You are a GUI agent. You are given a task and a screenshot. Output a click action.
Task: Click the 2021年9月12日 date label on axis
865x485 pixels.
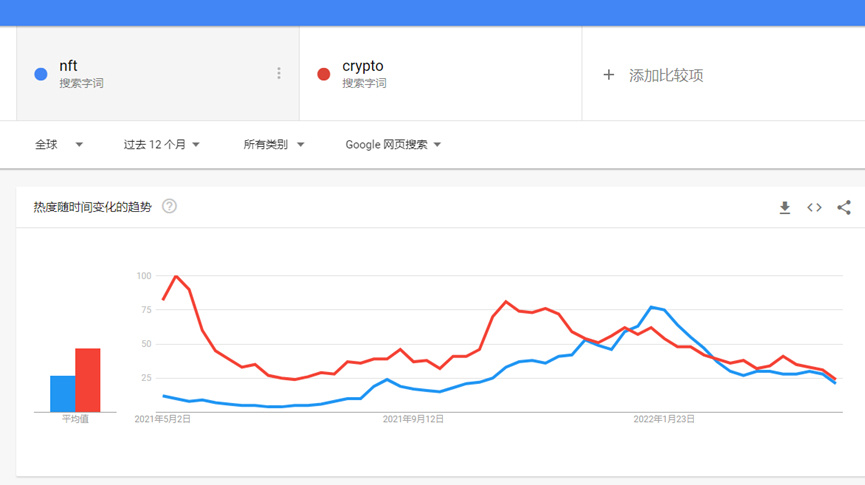[x=414, y=420]
